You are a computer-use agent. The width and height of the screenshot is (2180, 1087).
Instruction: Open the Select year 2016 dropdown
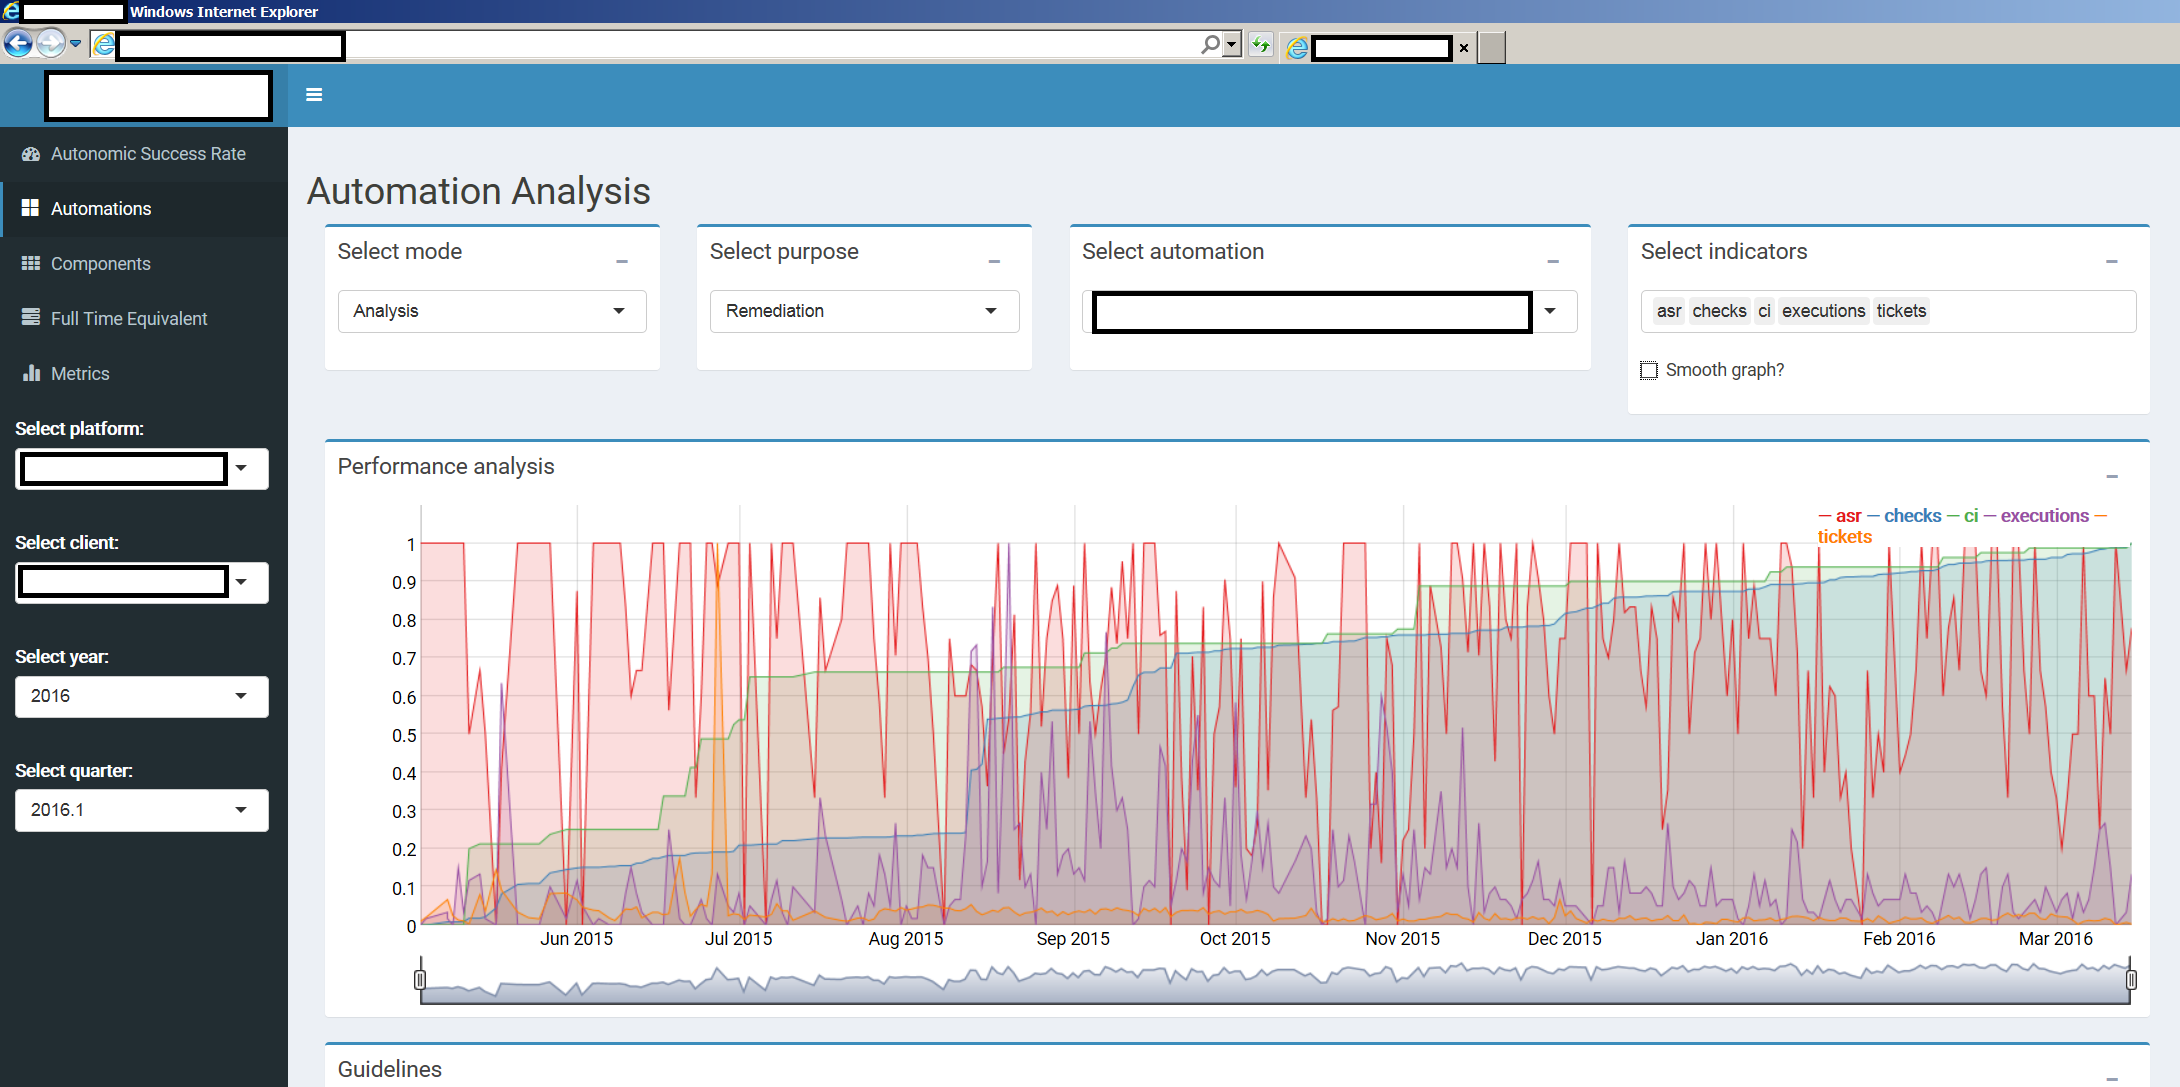pos(141,696)
